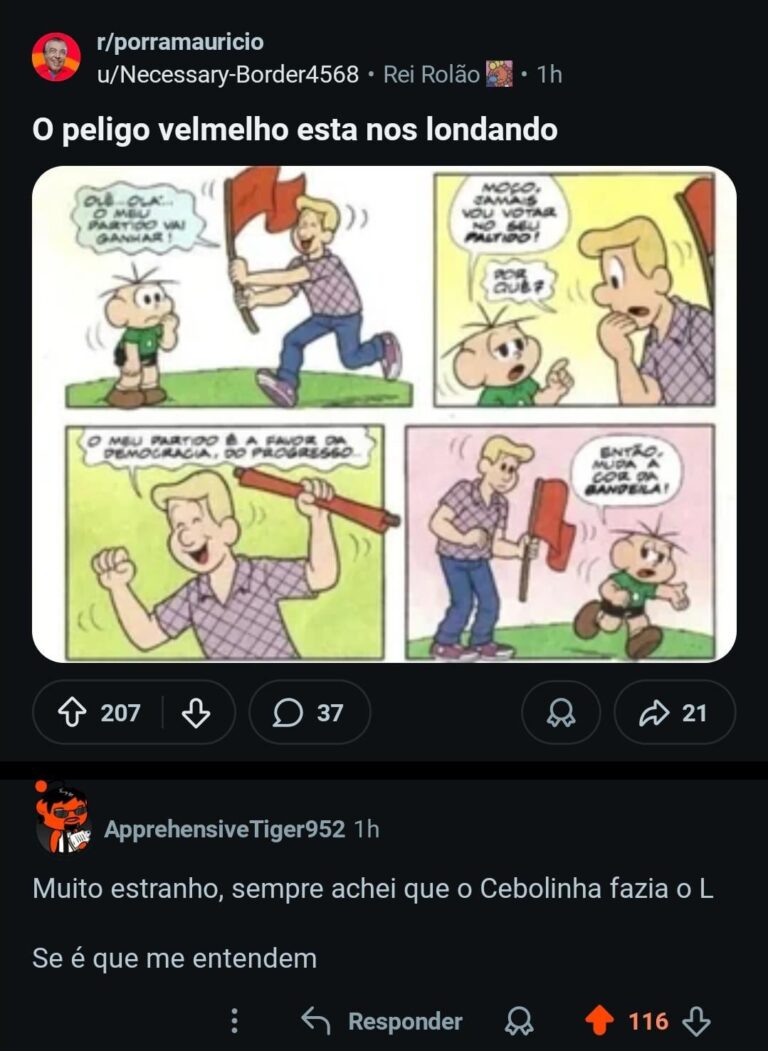Tap the reply arrow icon on comment
The height and width of the screenshot is (1051, 768).
click(316, 1021)
